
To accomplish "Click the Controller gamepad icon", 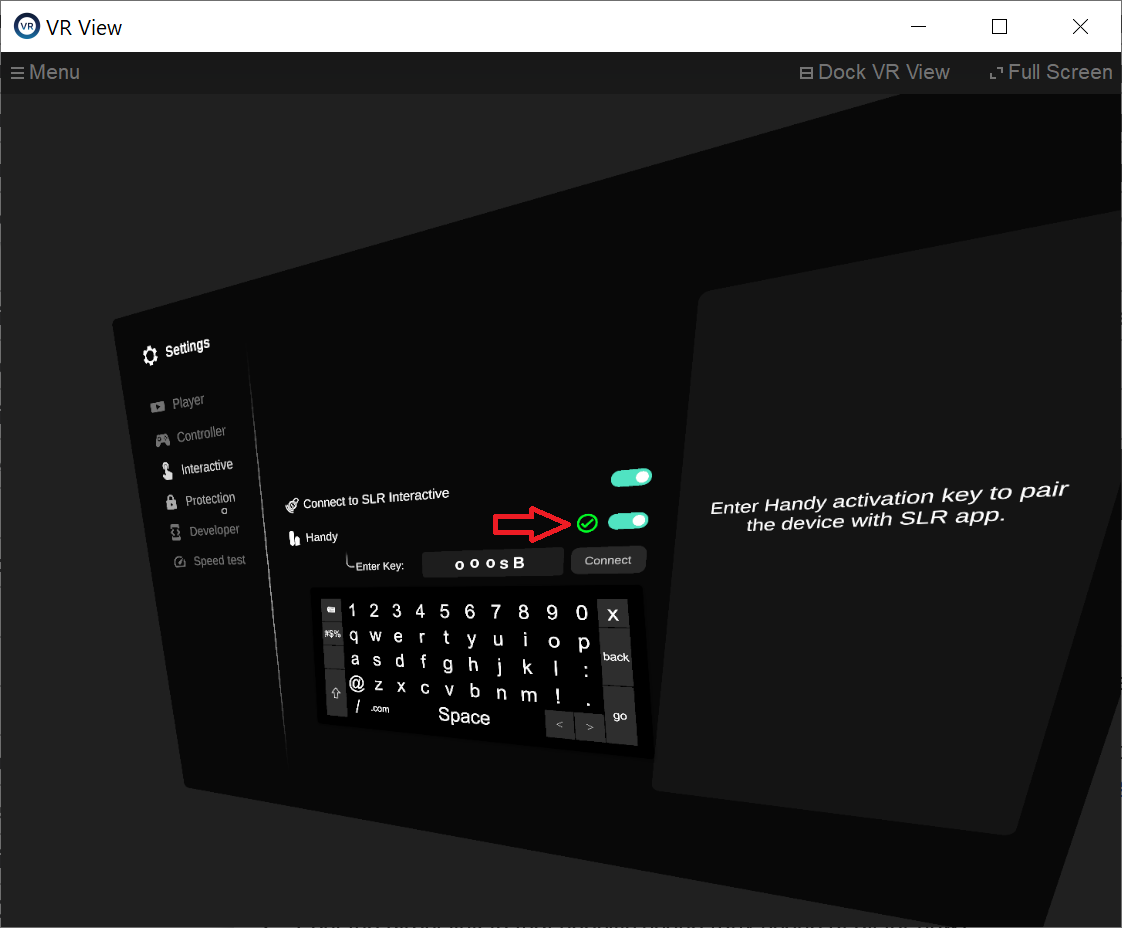I will pos(162,440).
